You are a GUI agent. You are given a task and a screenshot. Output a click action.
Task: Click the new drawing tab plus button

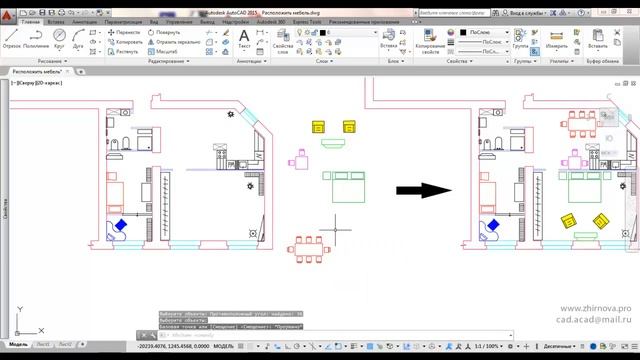coord(81,71)
